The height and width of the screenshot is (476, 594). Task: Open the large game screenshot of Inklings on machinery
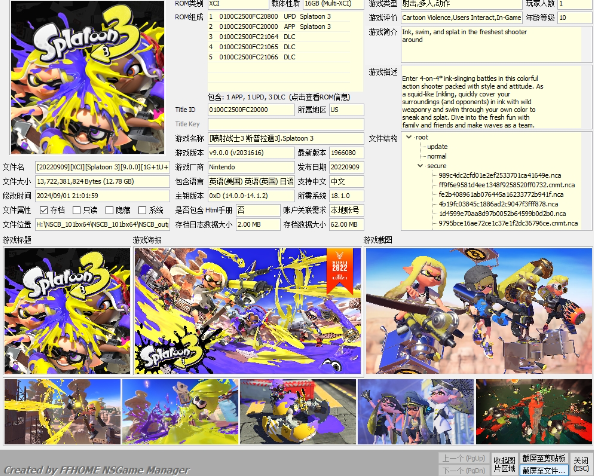click(479, 311)
